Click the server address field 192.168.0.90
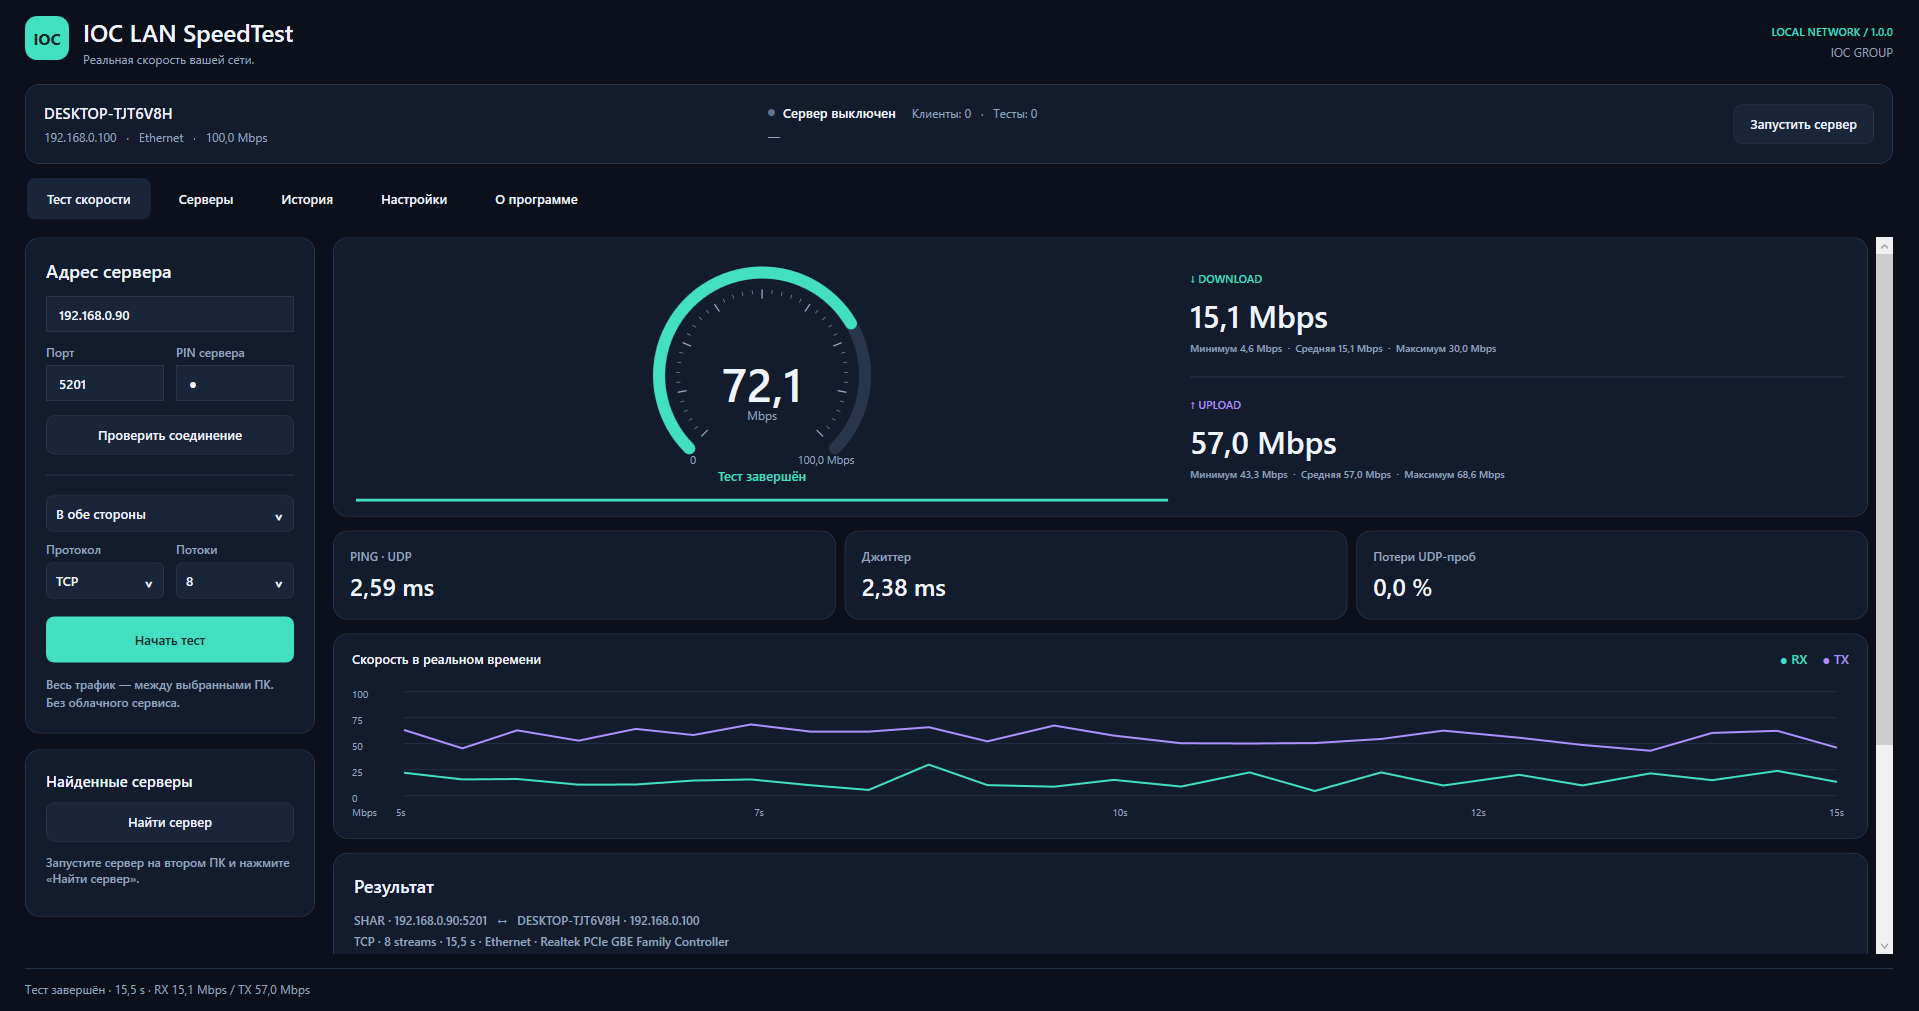Screen dimensions: 1919x1011 [170, 315]
